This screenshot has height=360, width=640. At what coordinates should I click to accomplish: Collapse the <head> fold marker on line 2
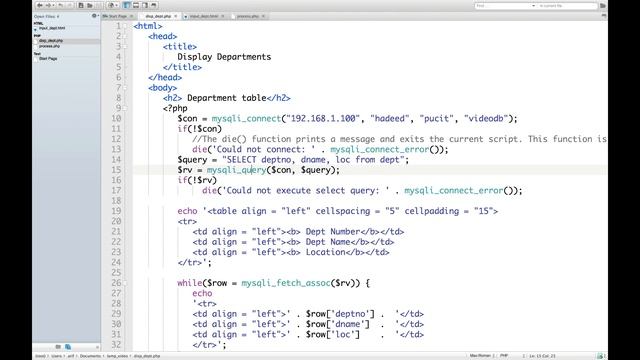click(x=125, y=36)
